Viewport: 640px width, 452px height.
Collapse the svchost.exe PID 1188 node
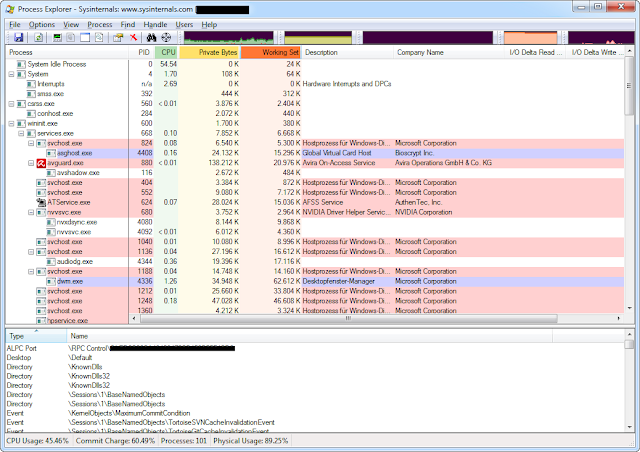coord(31,272)
